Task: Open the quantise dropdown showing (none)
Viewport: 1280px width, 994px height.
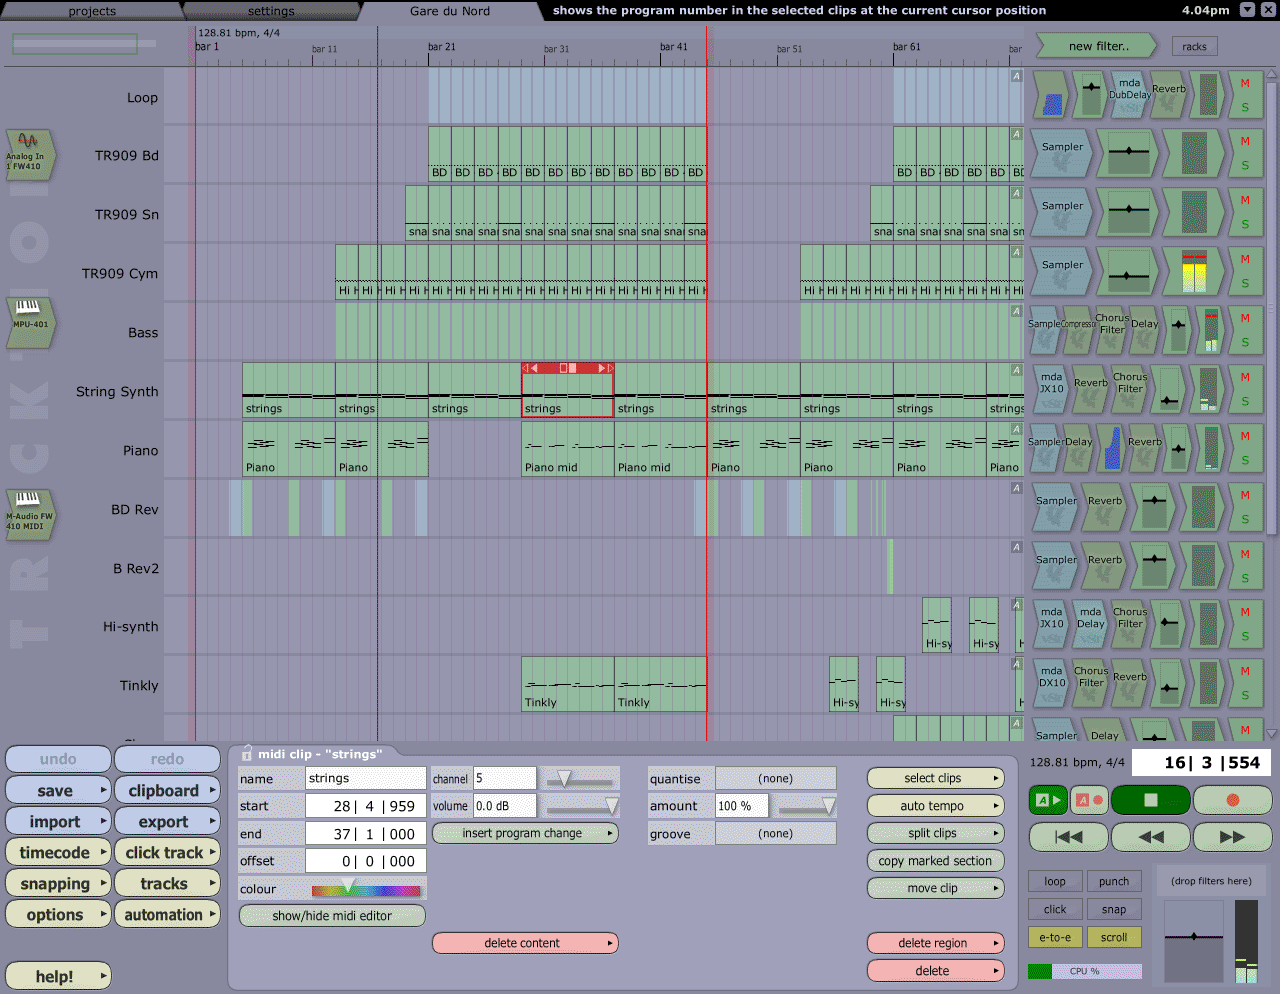Action: click(776, 778)
